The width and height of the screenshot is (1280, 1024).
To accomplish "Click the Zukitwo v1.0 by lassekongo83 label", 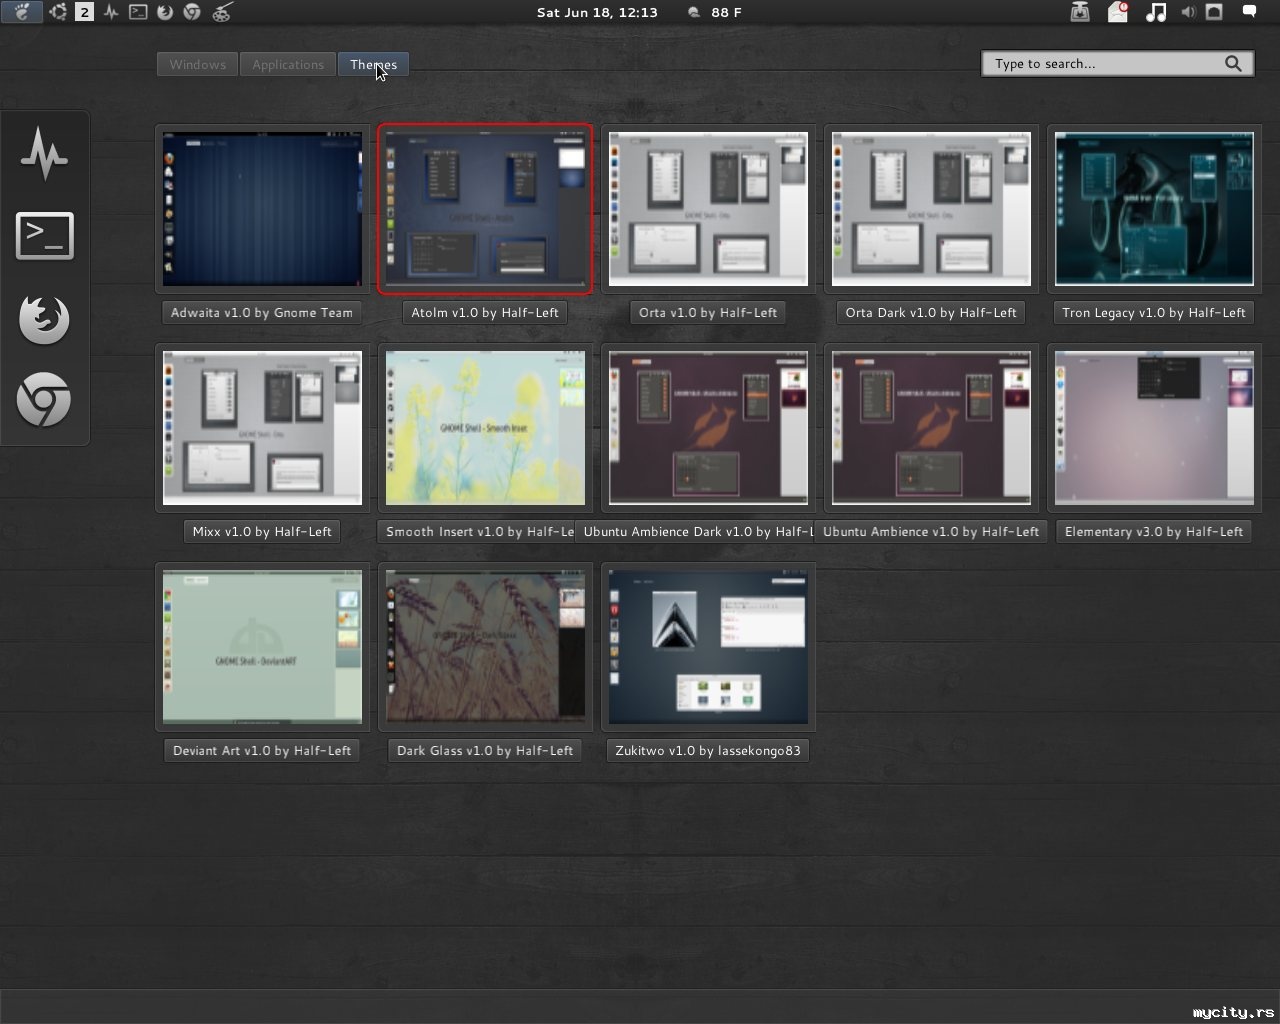I will click(x=708, y=750).
